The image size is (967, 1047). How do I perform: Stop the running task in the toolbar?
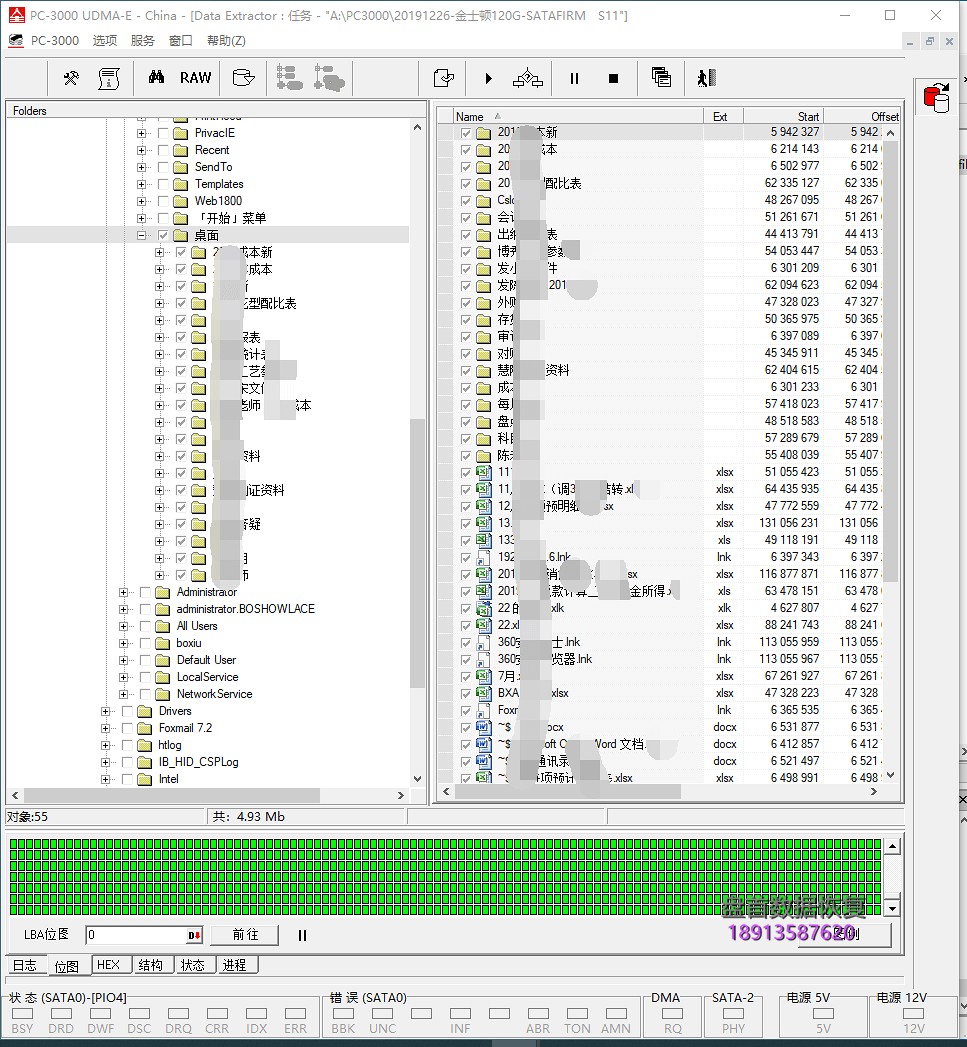pos(614,79)
